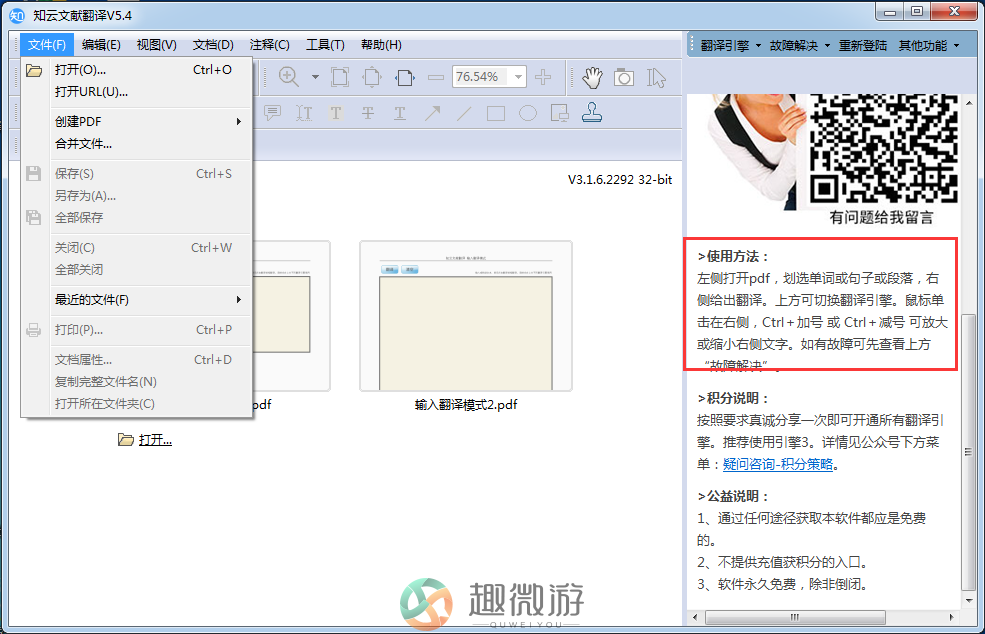The height and width of the screenshot is (634, 985).
Task: Choose 合并文件... menu entry
Action: pos(137,144)
